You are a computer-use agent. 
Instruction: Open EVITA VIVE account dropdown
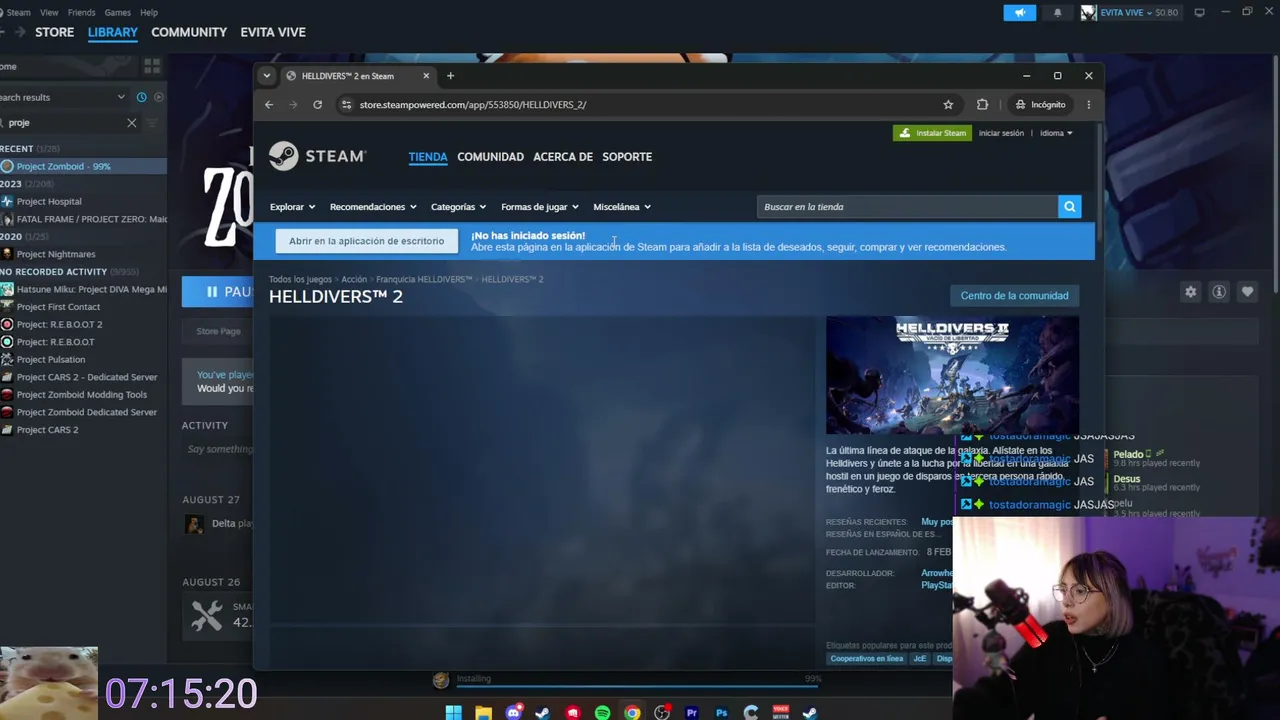1130,12
